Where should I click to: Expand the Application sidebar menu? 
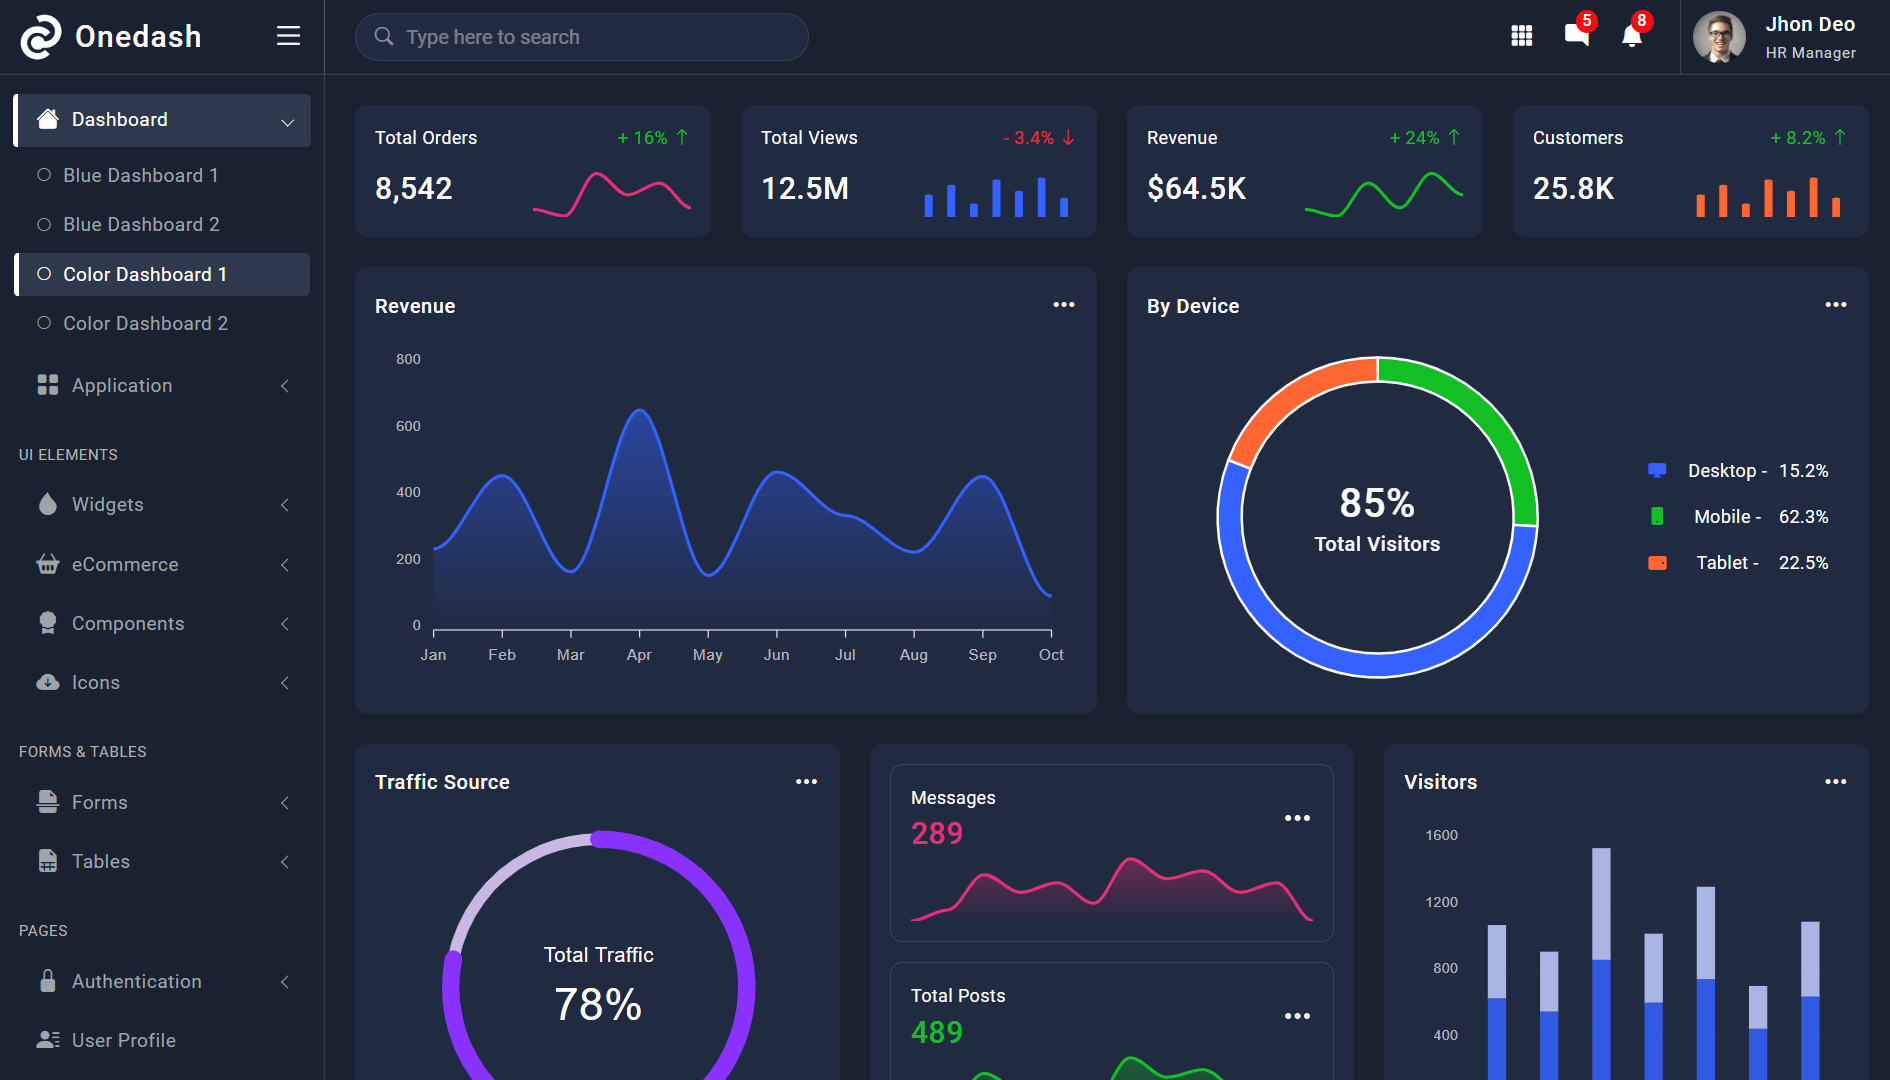pyautogui.click(x=162, y=385)
